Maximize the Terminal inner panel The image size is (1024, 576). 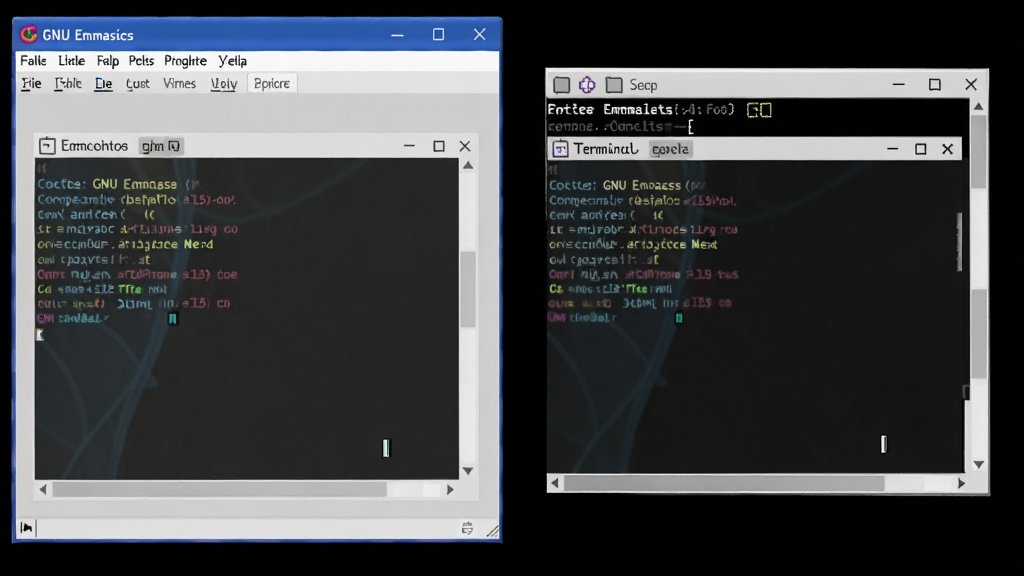[921, 149]
